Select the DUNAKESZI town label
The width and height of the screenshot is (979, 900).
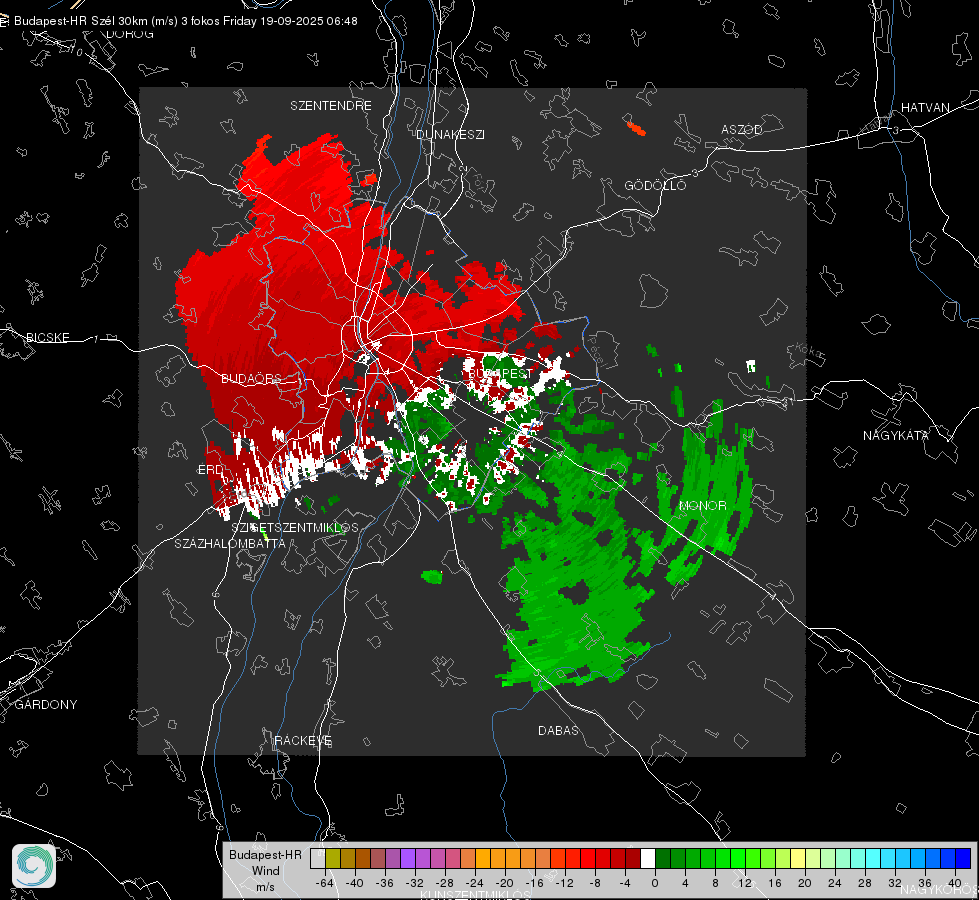click(x=450, y=134)
